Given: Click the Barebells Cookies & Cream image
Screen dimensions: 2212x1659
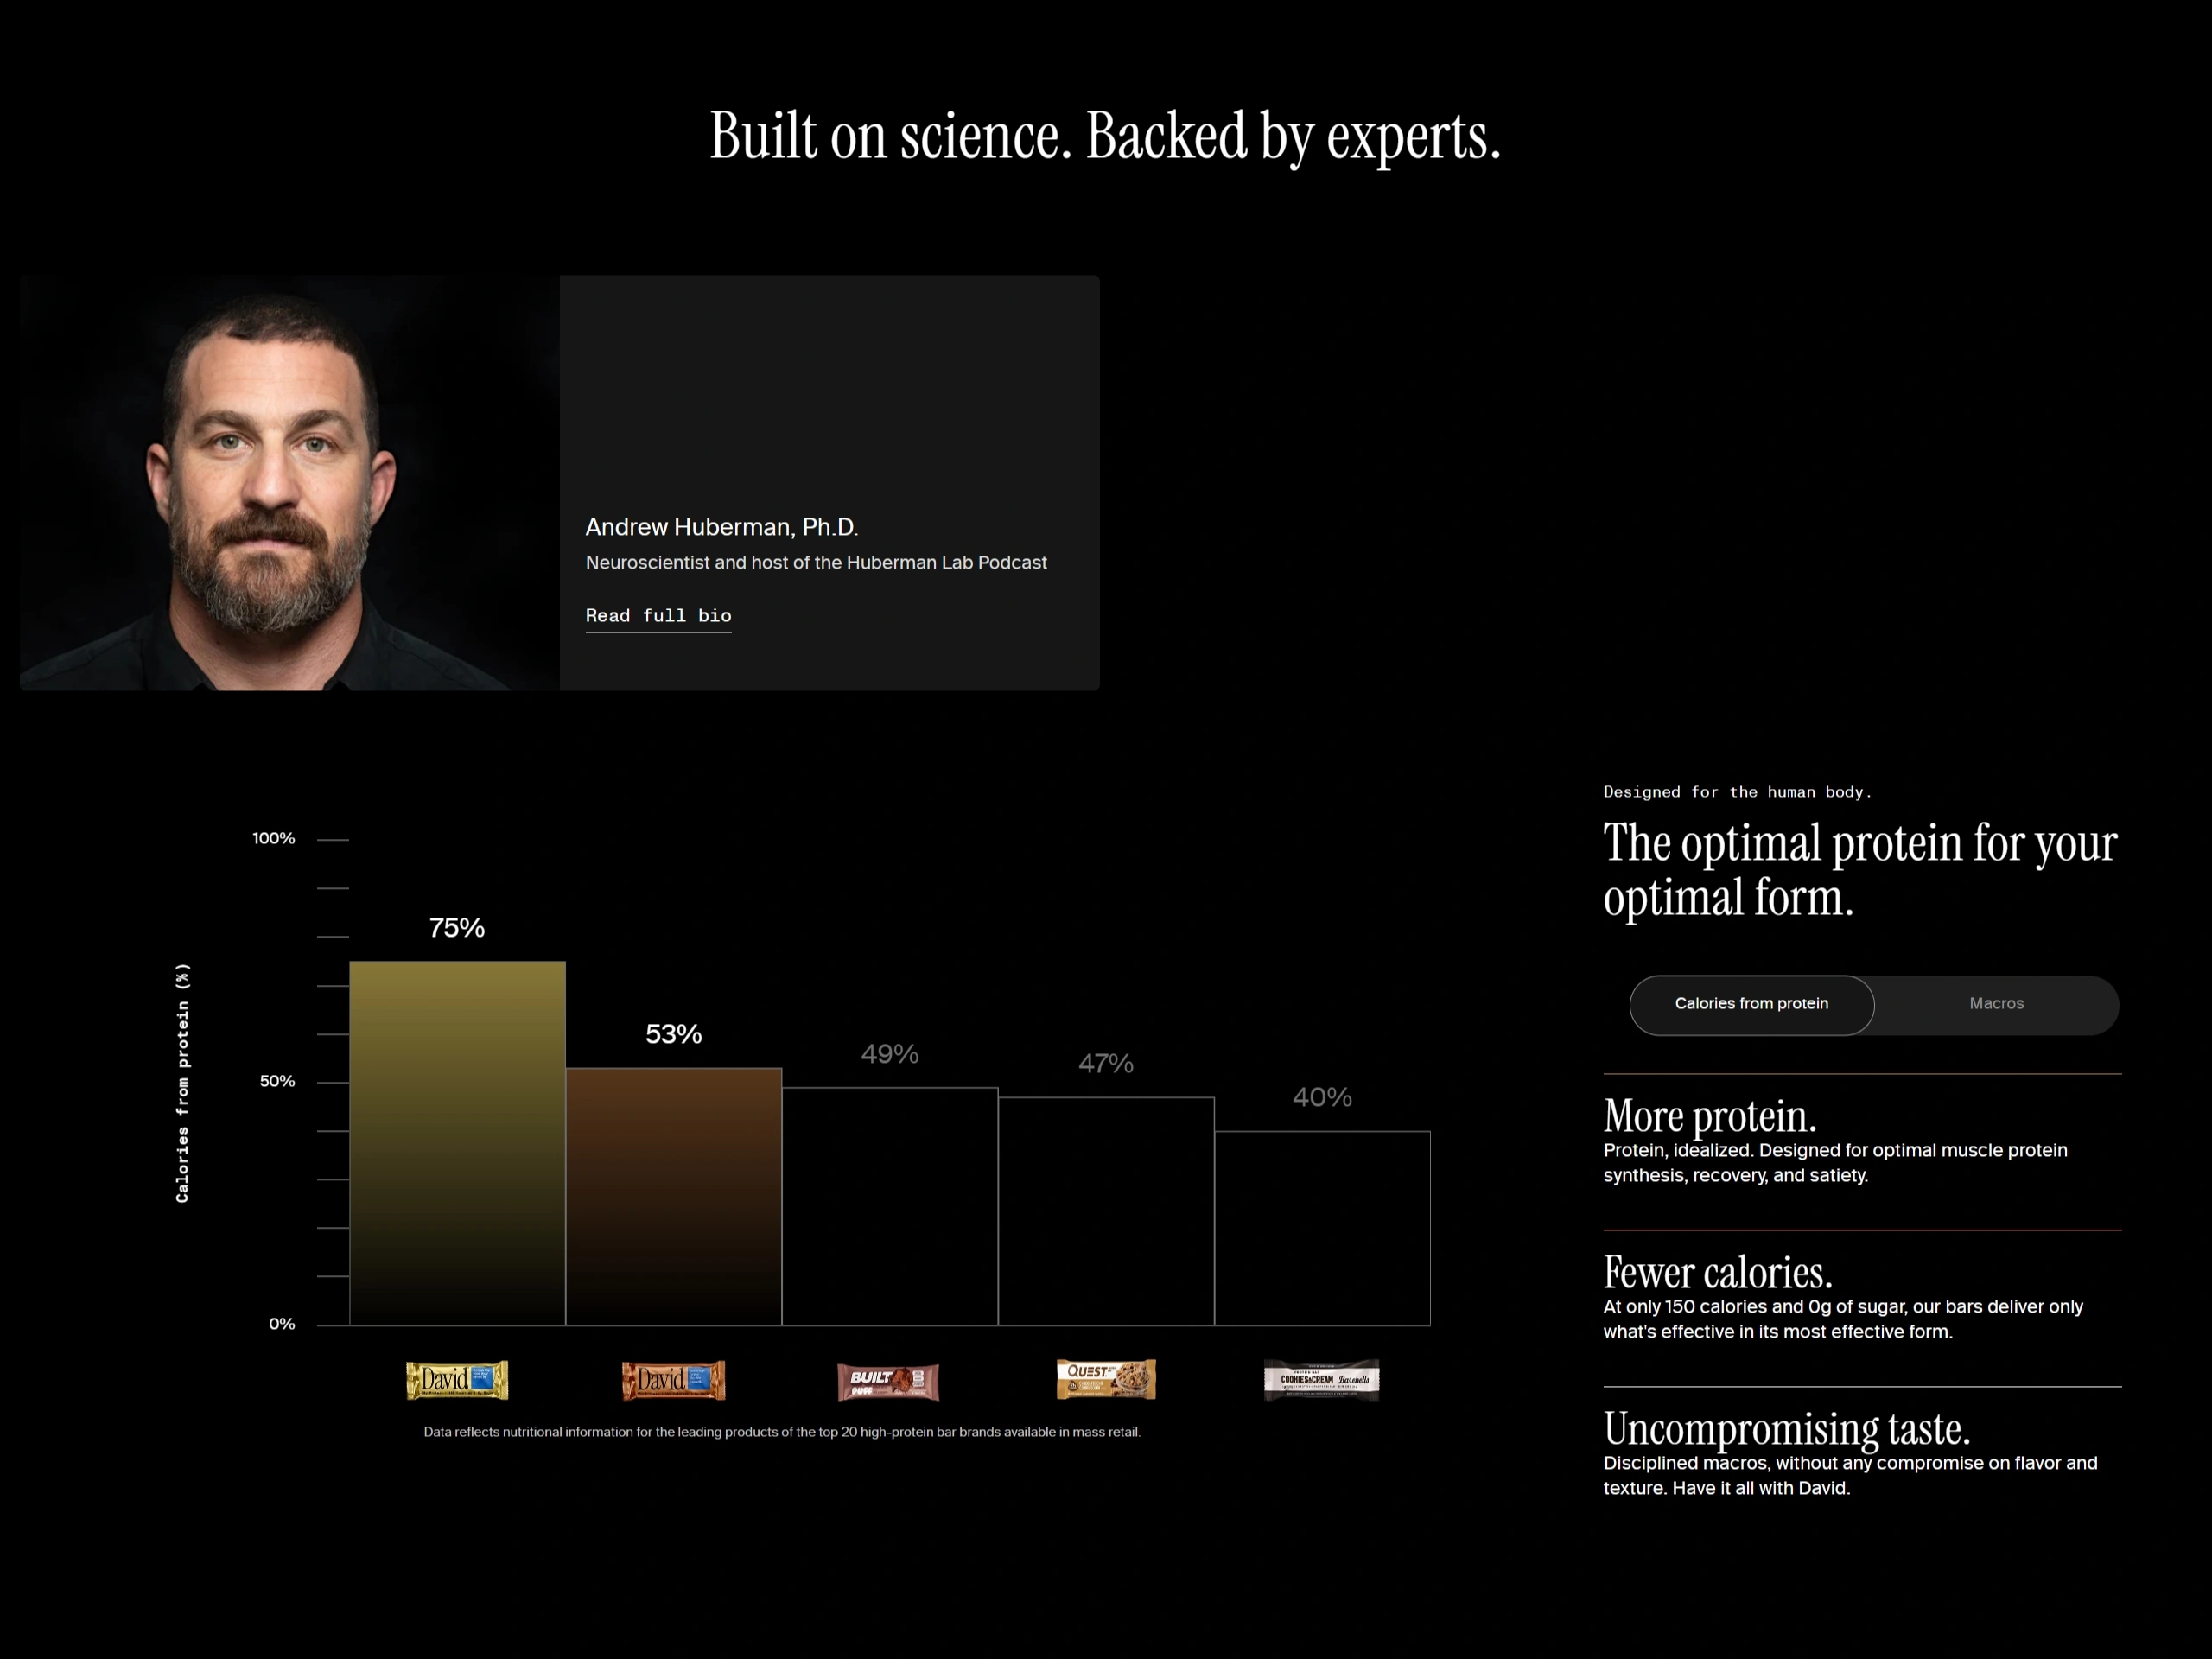Looking at the screenshot, I should (1321, 1380).
